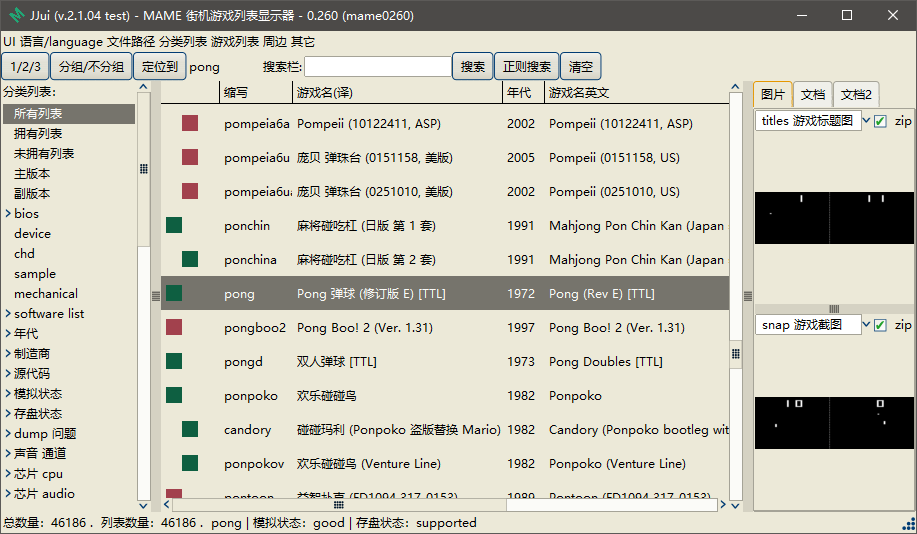Viewport: 917px width, 534px height.
Task: Open the 周边 menu
Action: pos(275,42)
